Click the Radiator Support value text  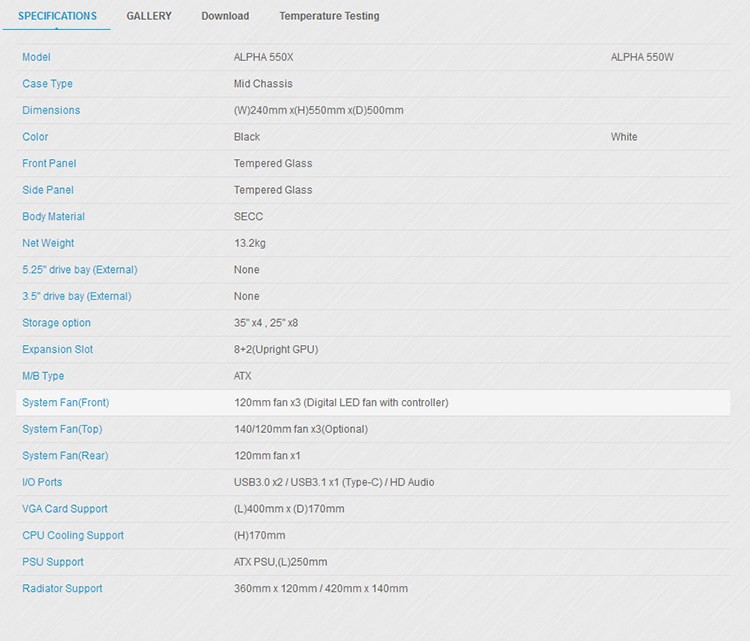pyautogui.click(x=321, y=589)
